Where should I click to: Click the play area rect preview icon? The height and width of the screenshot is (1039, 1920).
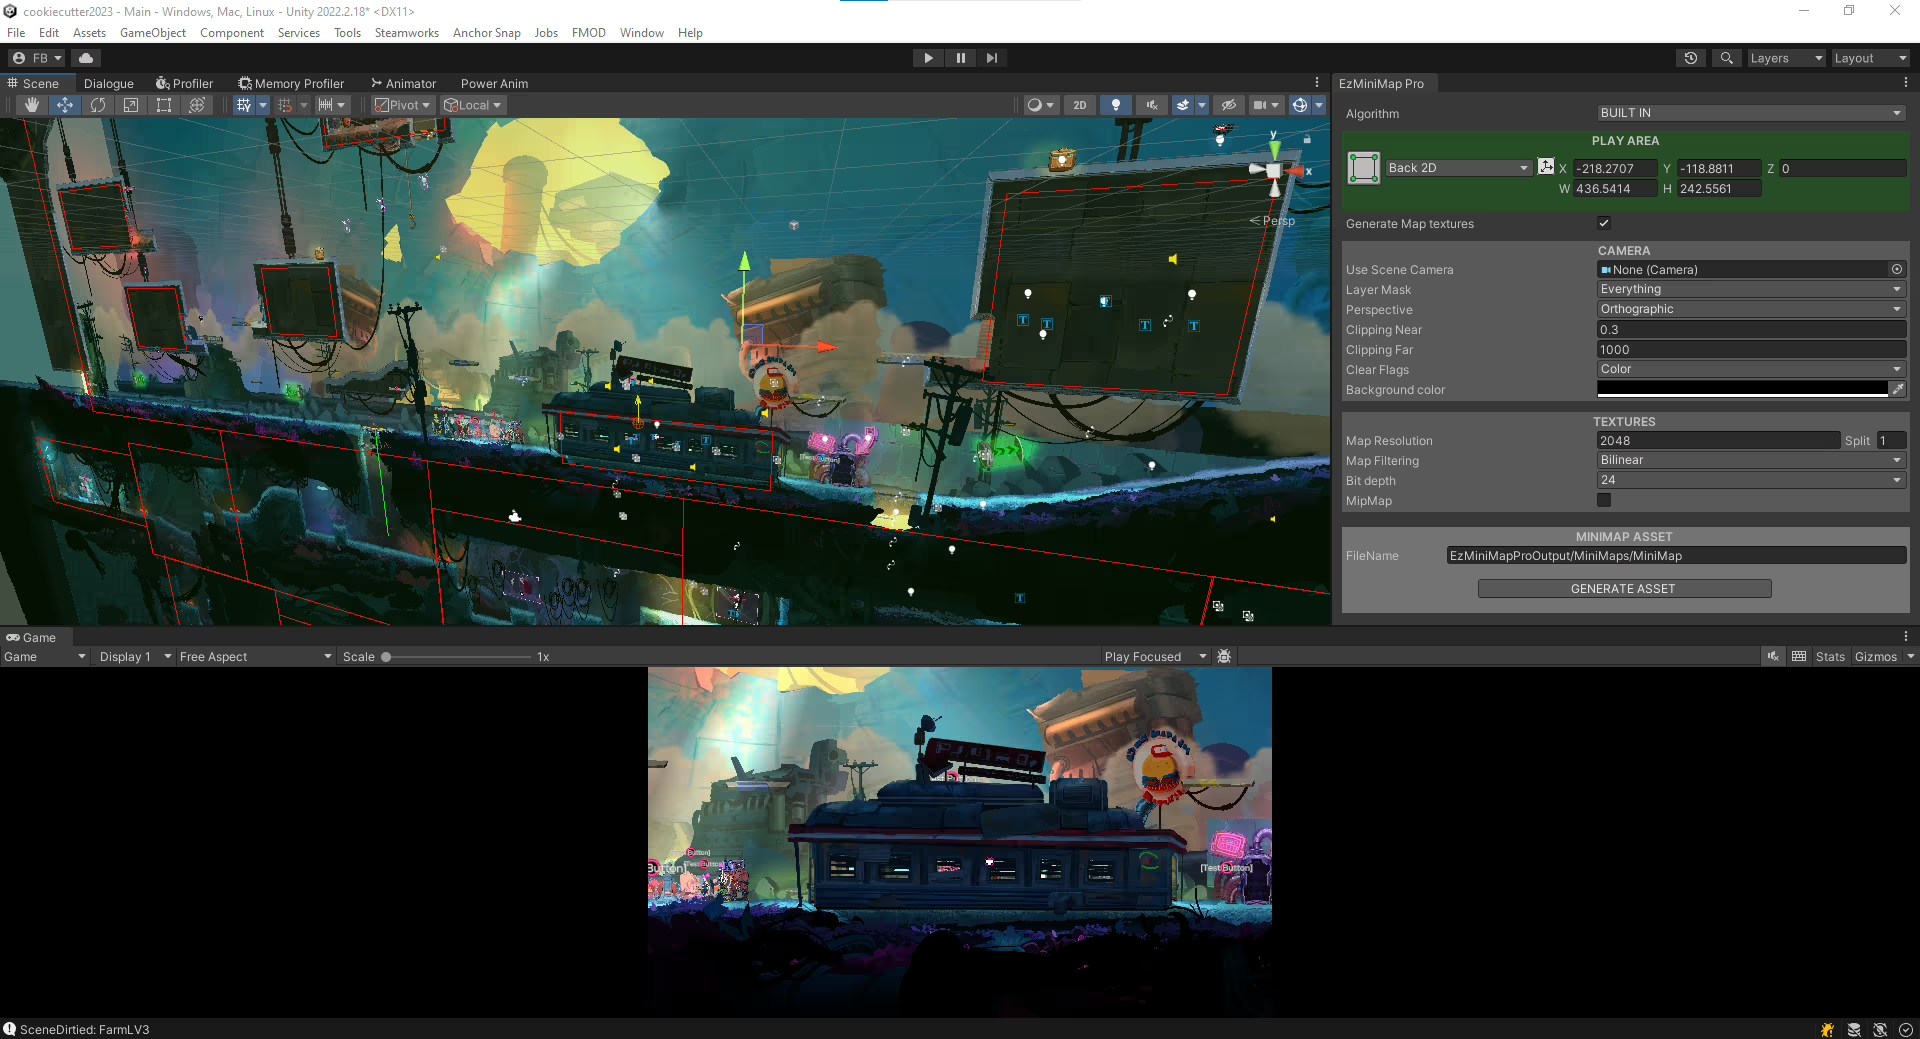pos(1363,168)
